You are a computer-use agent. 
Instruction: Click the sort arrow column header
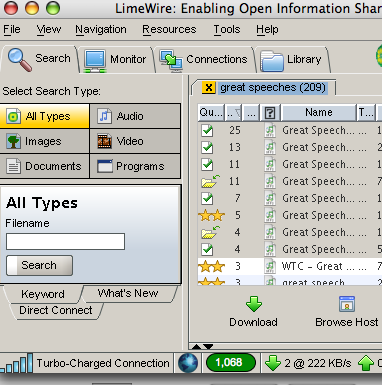[x=234, y=113]
